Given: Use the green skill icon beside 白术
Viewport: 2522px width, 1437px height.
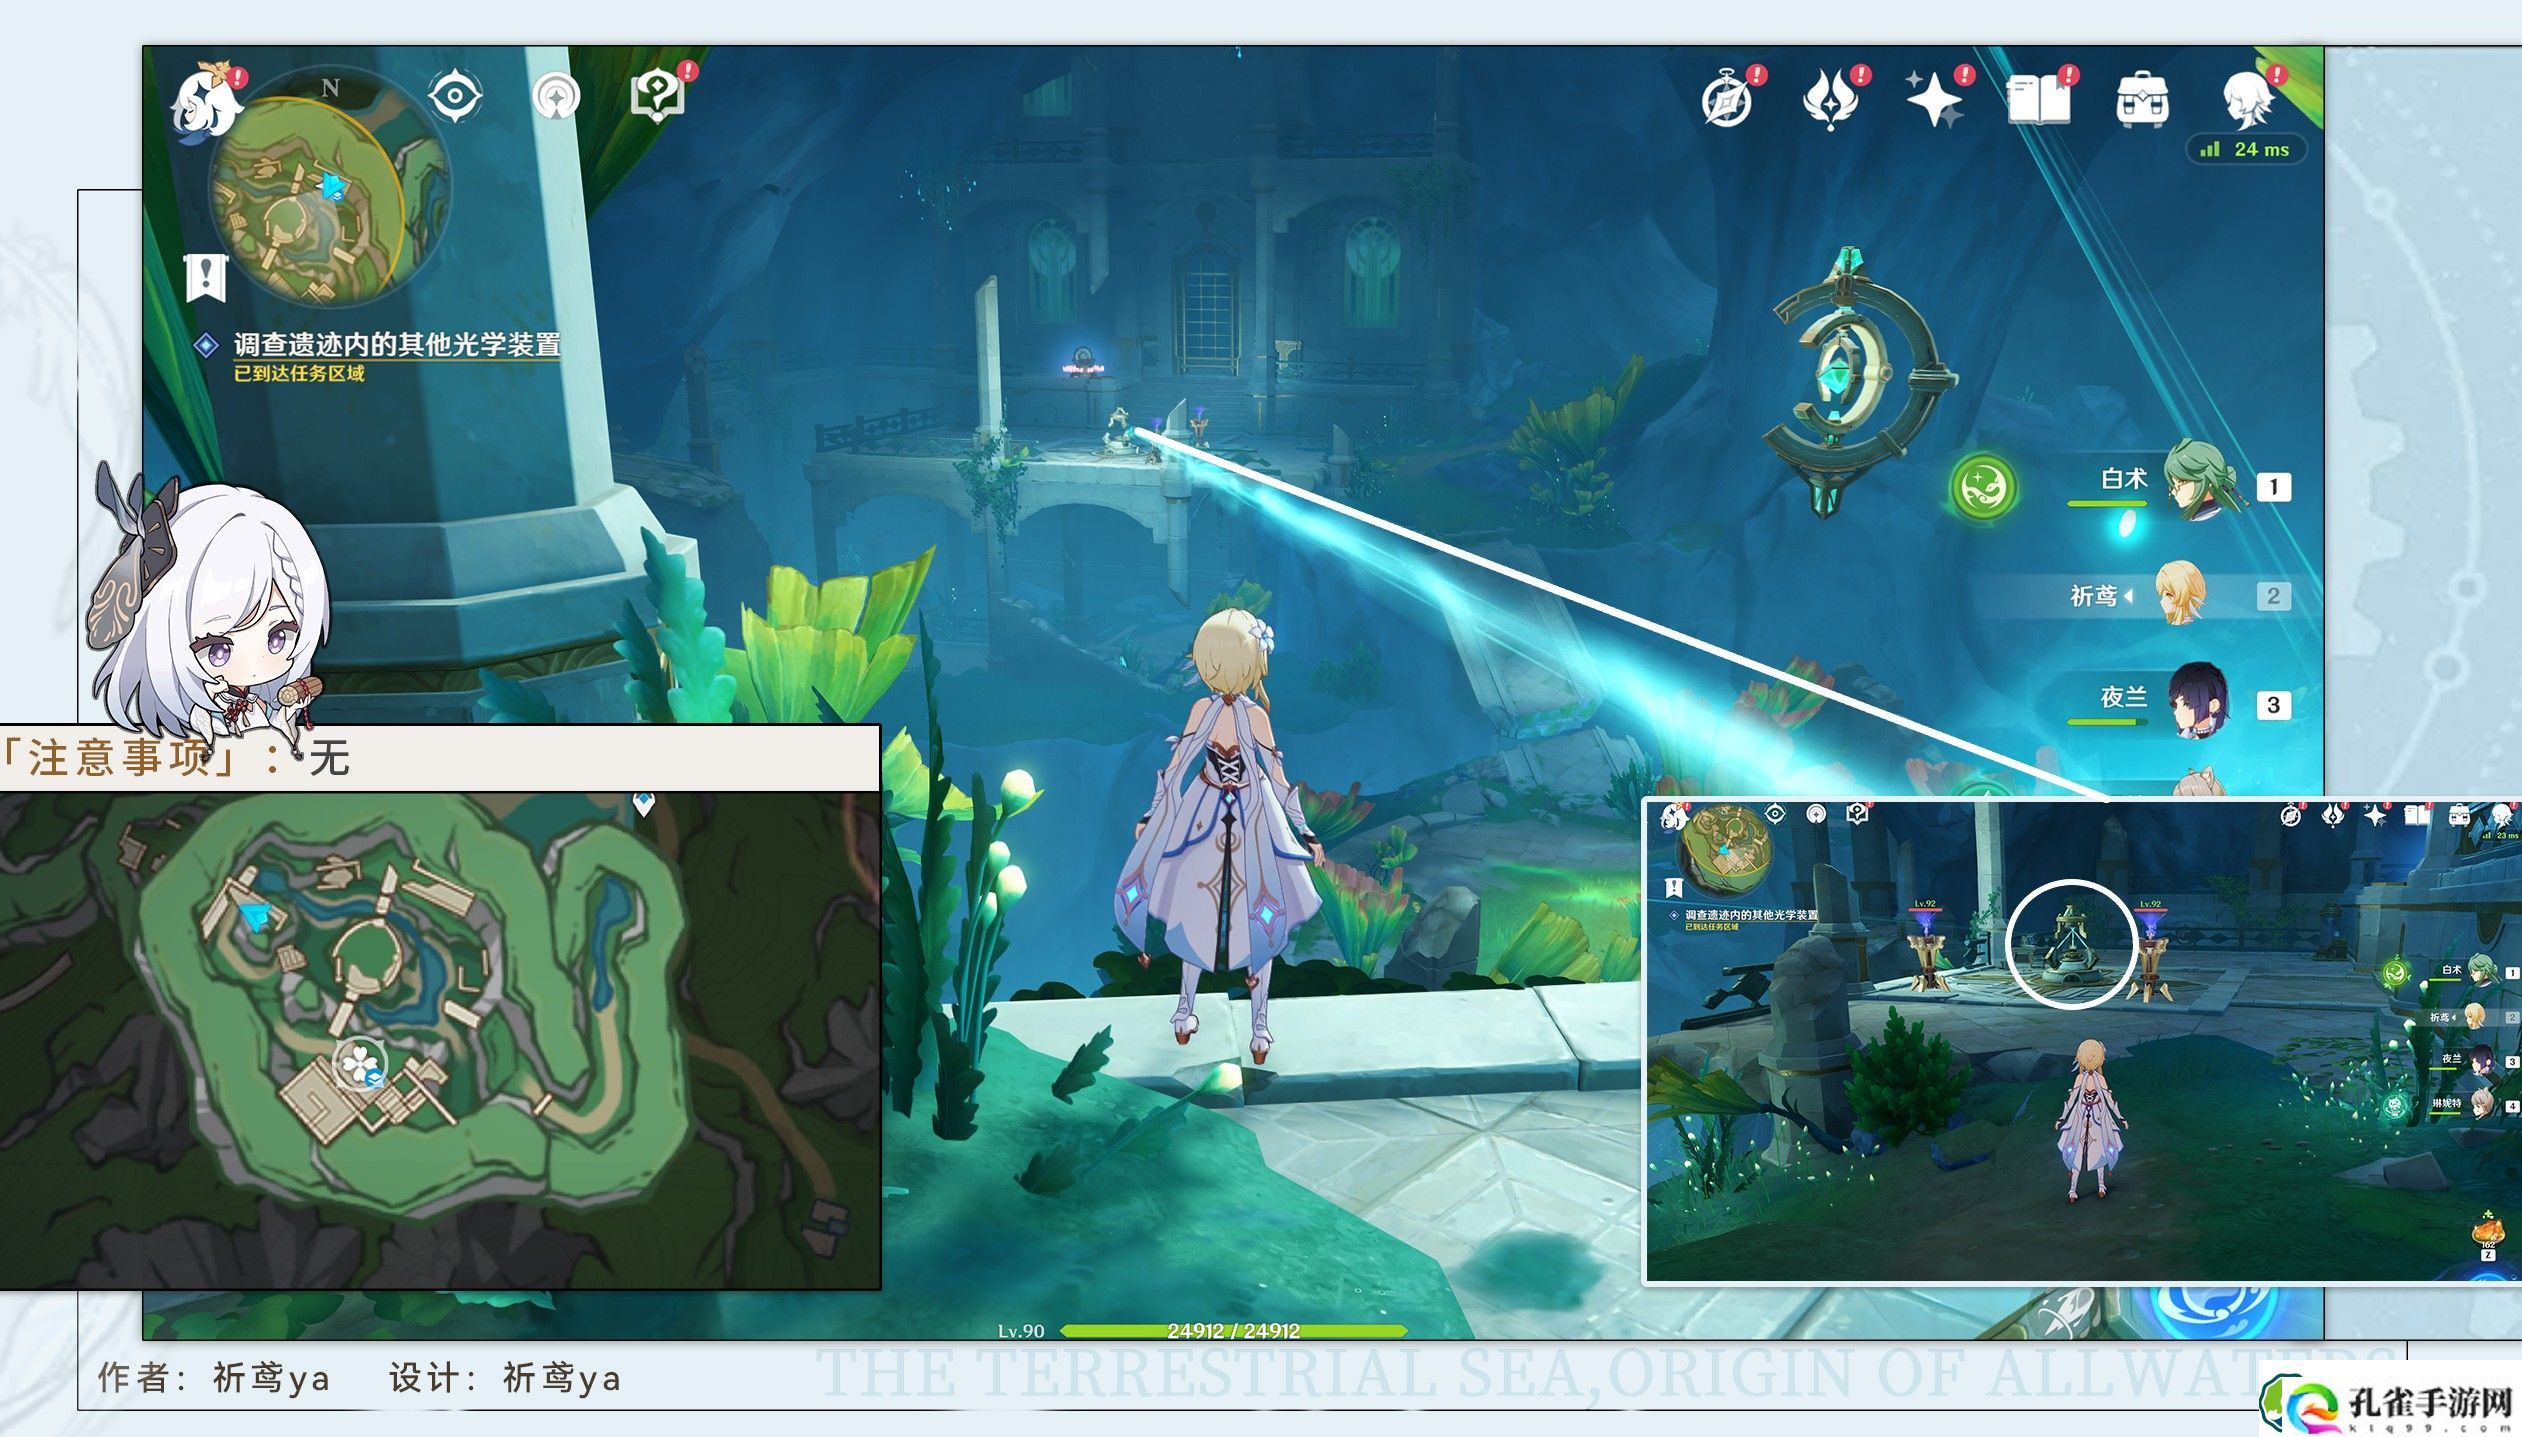Looking at the screenshot, I should pyautogui.click(x=1984, y=488).
